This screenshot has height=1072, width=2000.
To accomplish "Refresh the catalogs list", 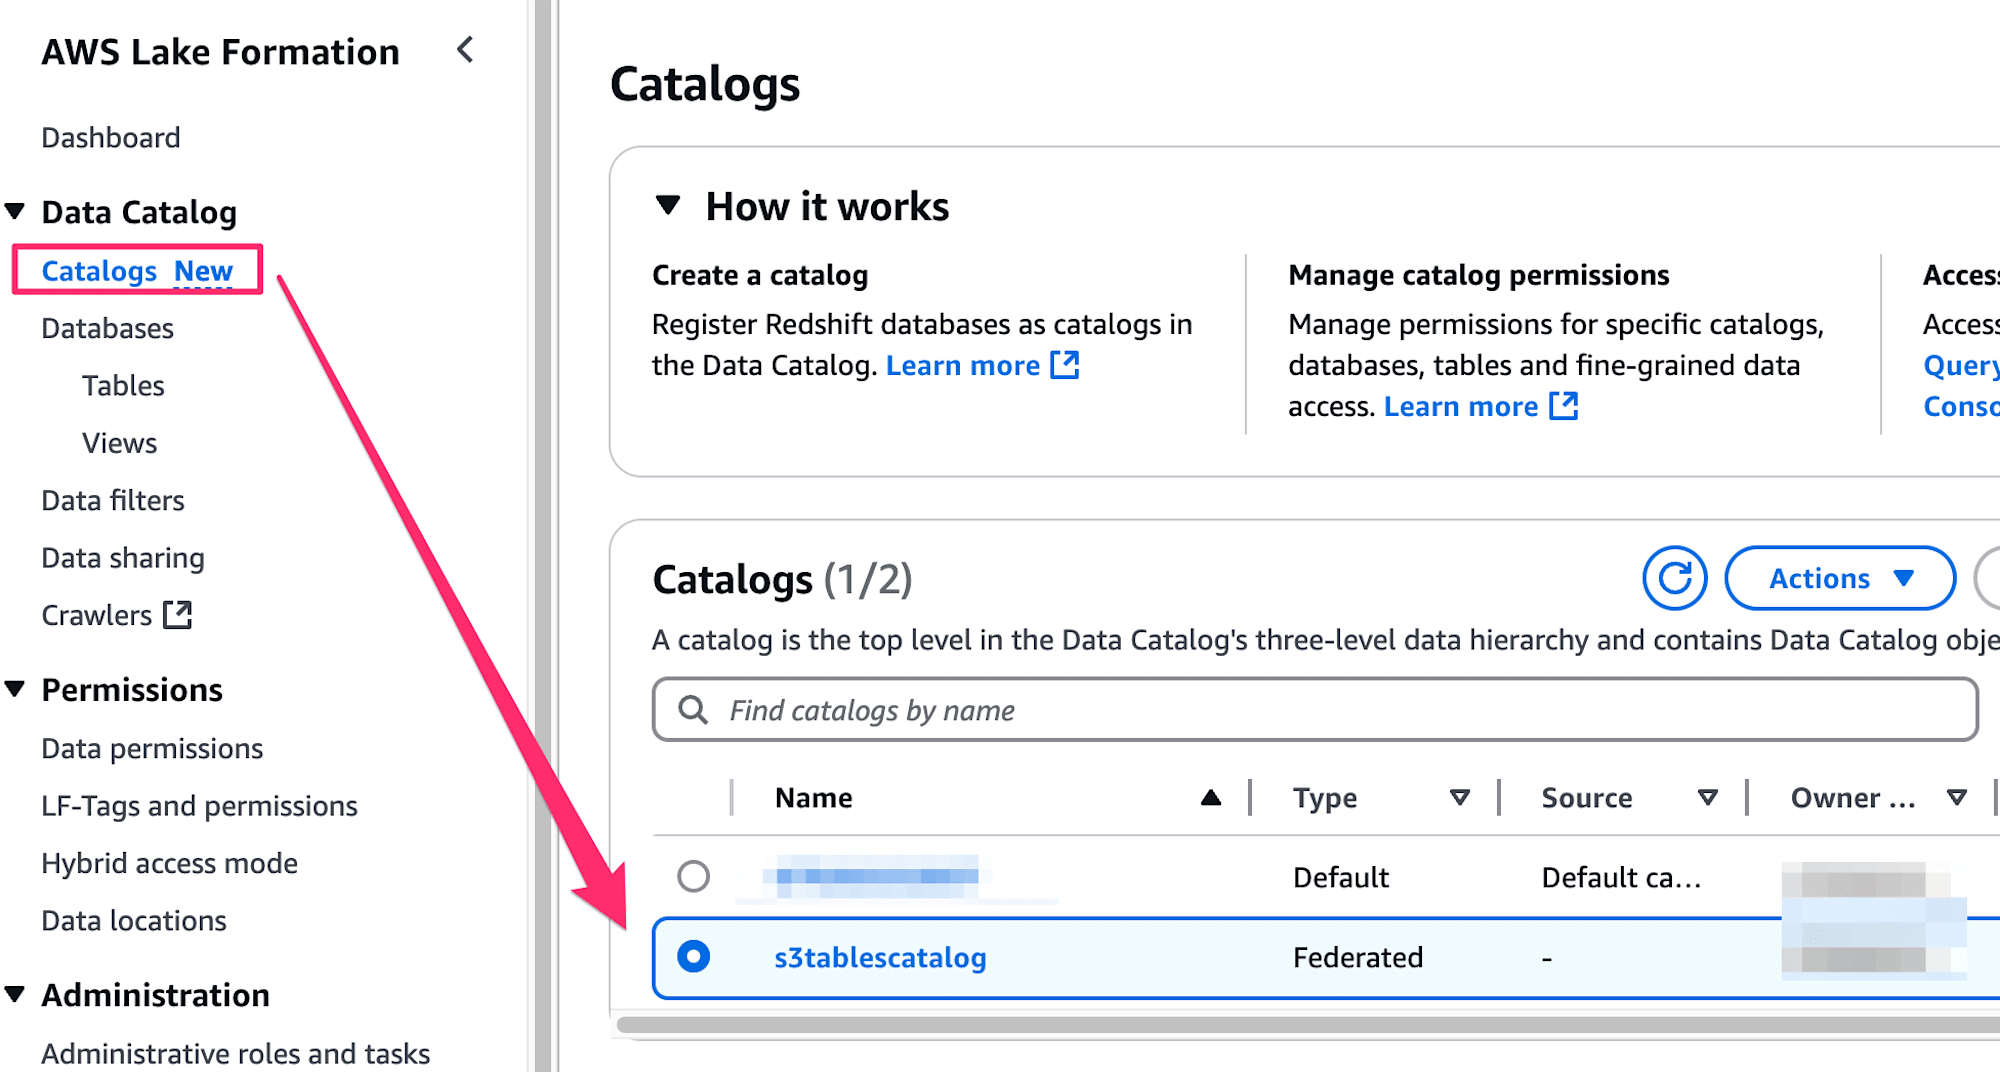I will [x=1674, y=578].
